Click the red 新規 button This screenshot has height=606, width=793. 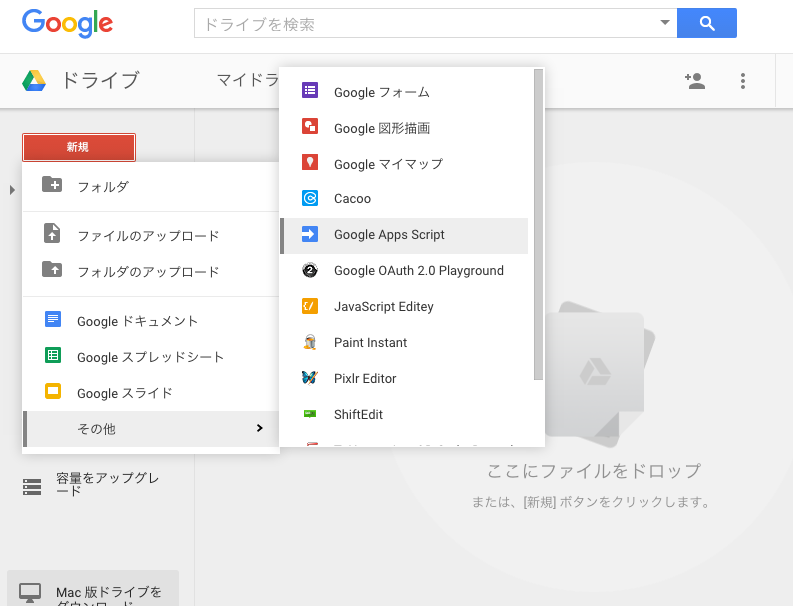[x=79, y=147]
